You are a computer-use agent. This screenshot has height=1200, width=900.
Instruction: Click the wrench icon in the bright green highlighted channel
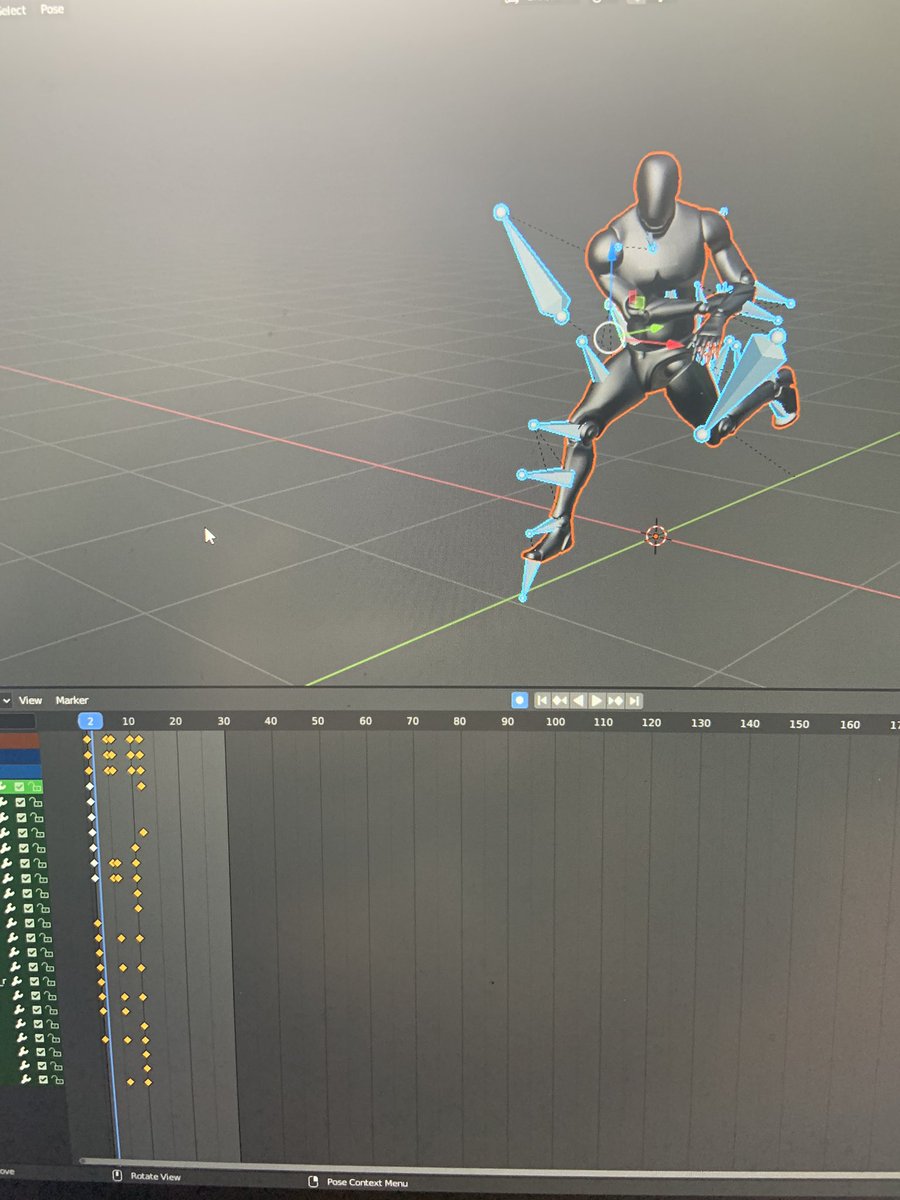click(4, 787)
